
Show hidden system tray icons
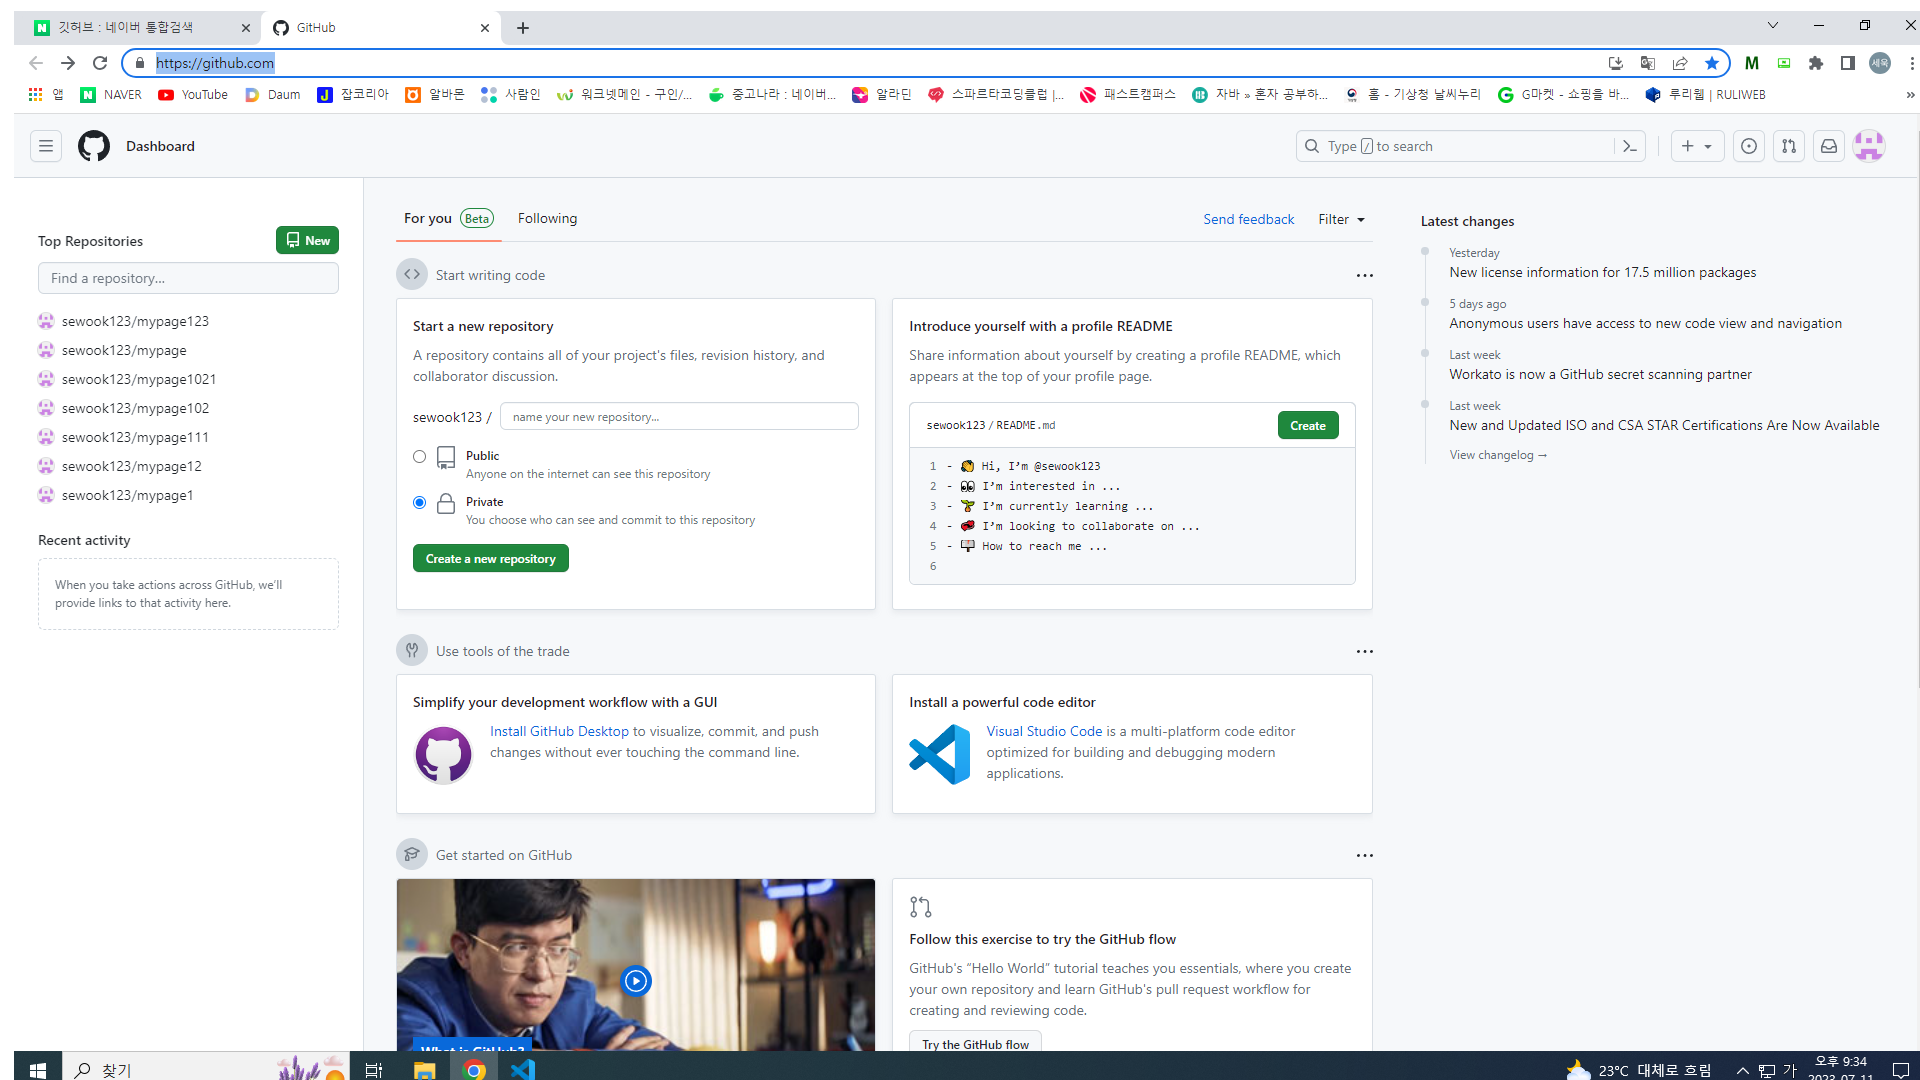(x=1743, y=1070)
